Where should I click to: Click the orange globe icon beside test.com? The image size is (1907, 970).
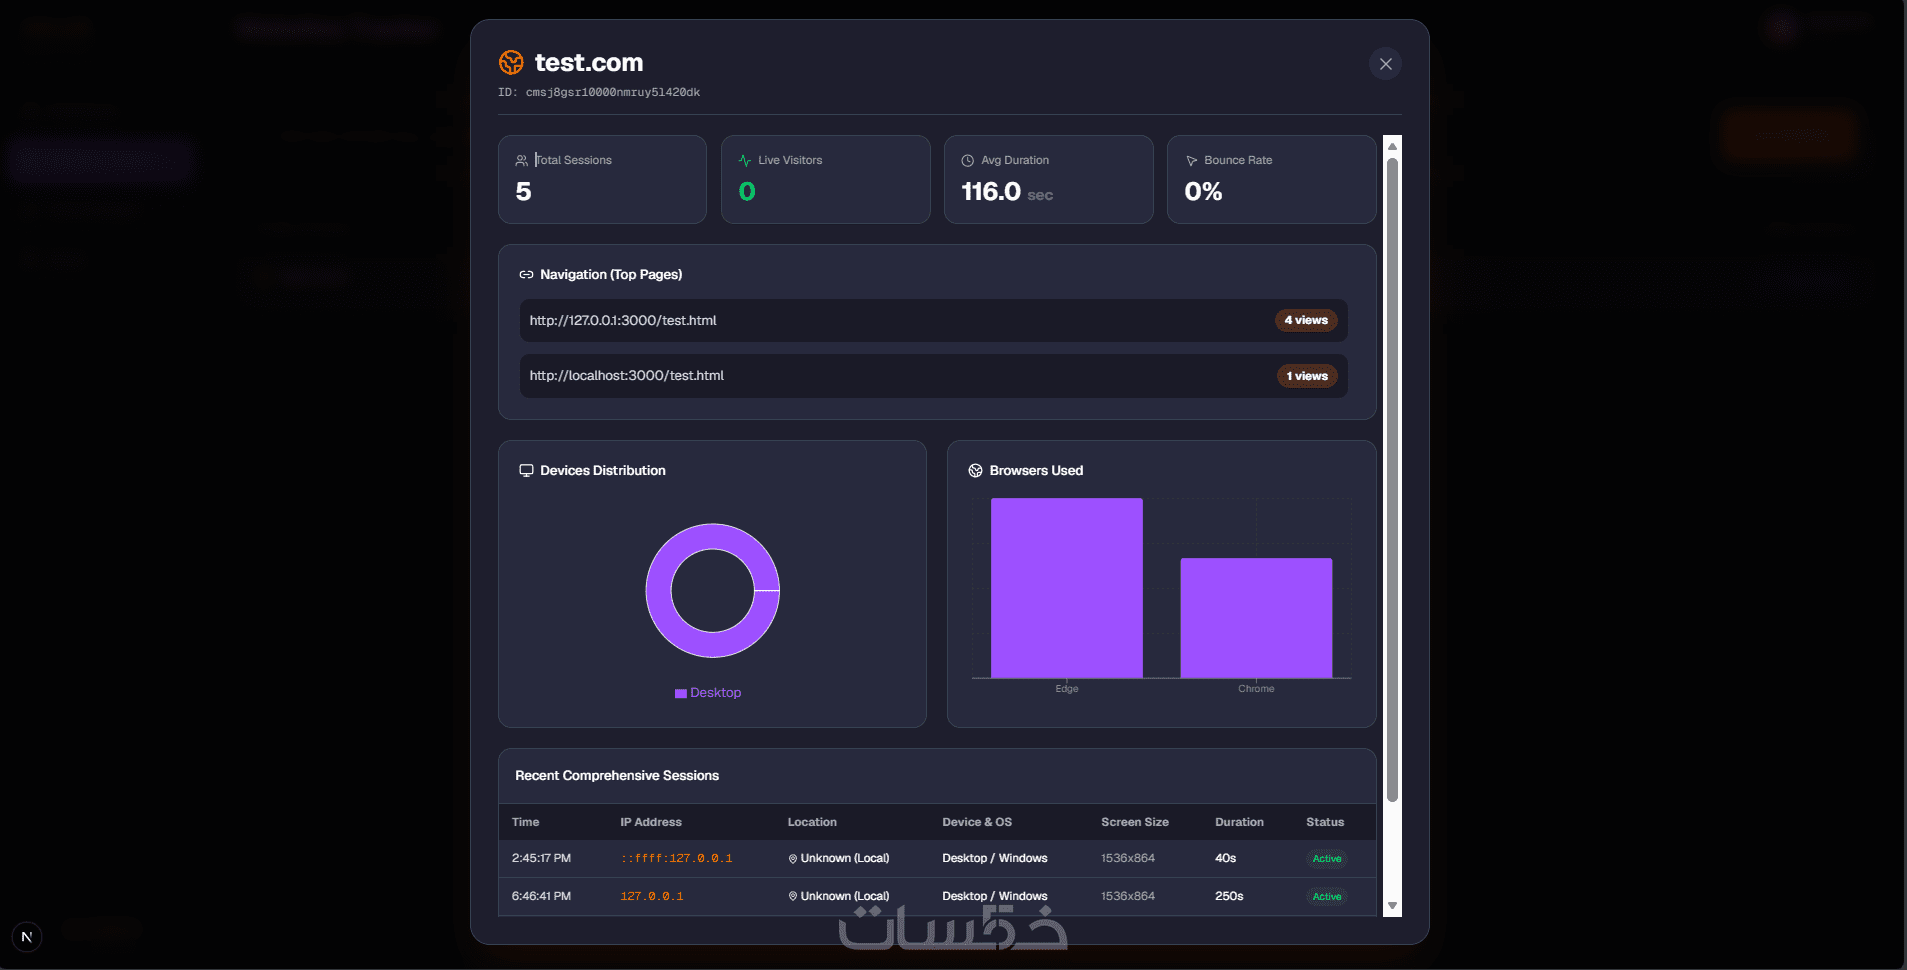[x=511, y=63]
